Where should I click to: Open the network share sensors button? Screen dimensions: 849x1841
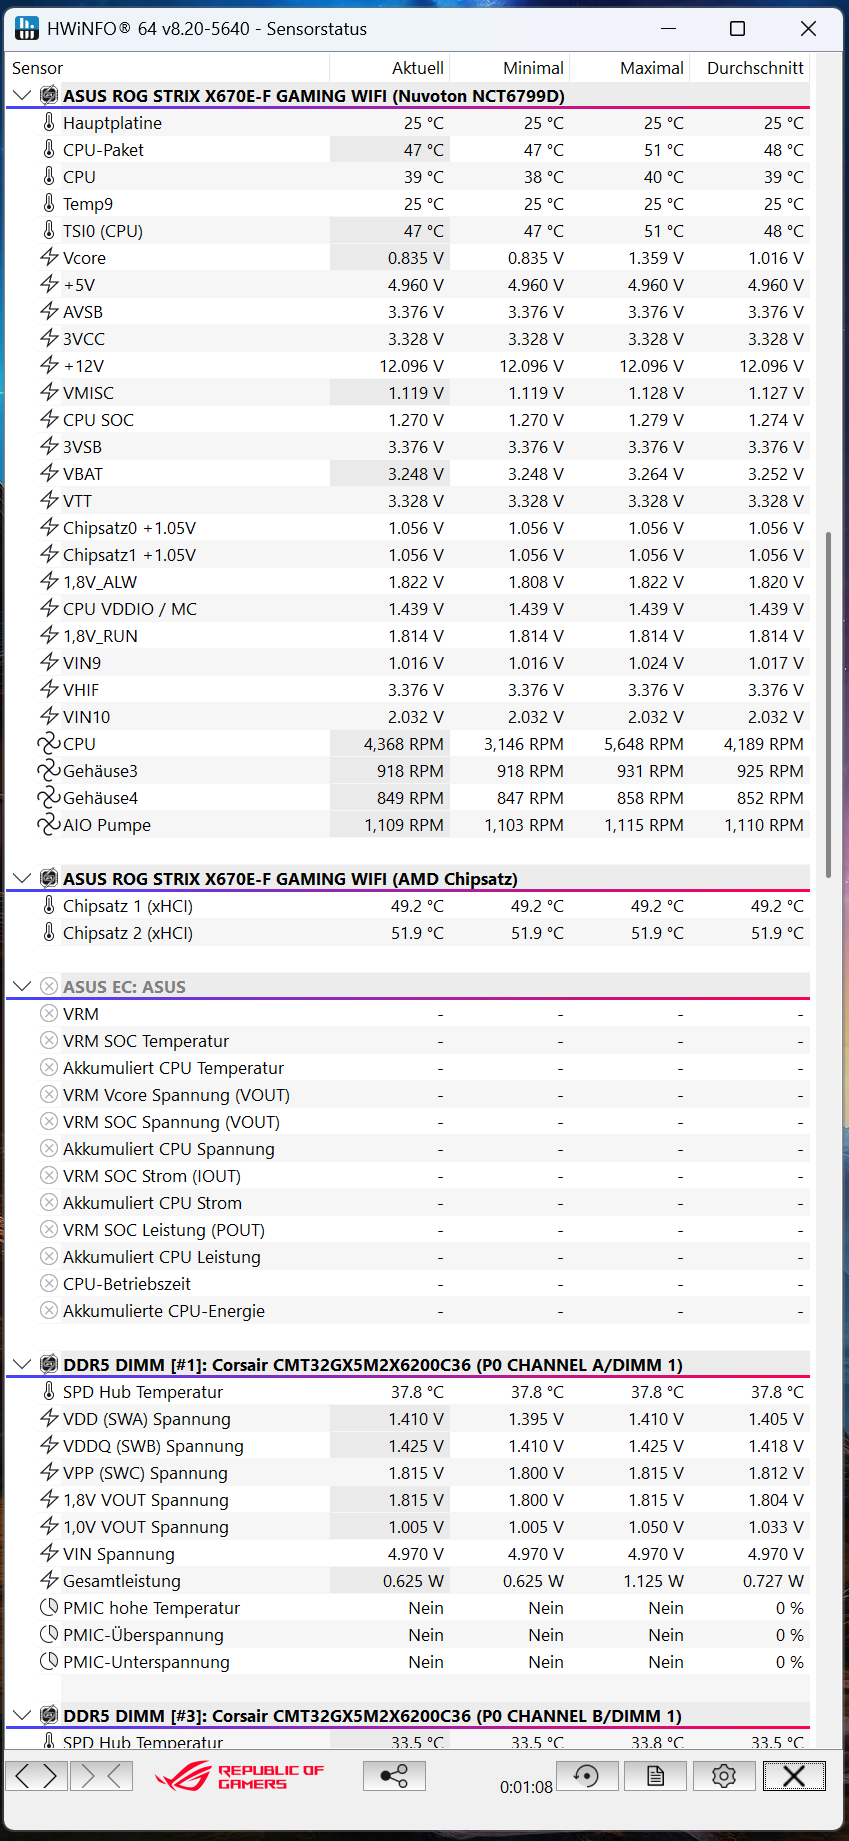point(394,1776)
